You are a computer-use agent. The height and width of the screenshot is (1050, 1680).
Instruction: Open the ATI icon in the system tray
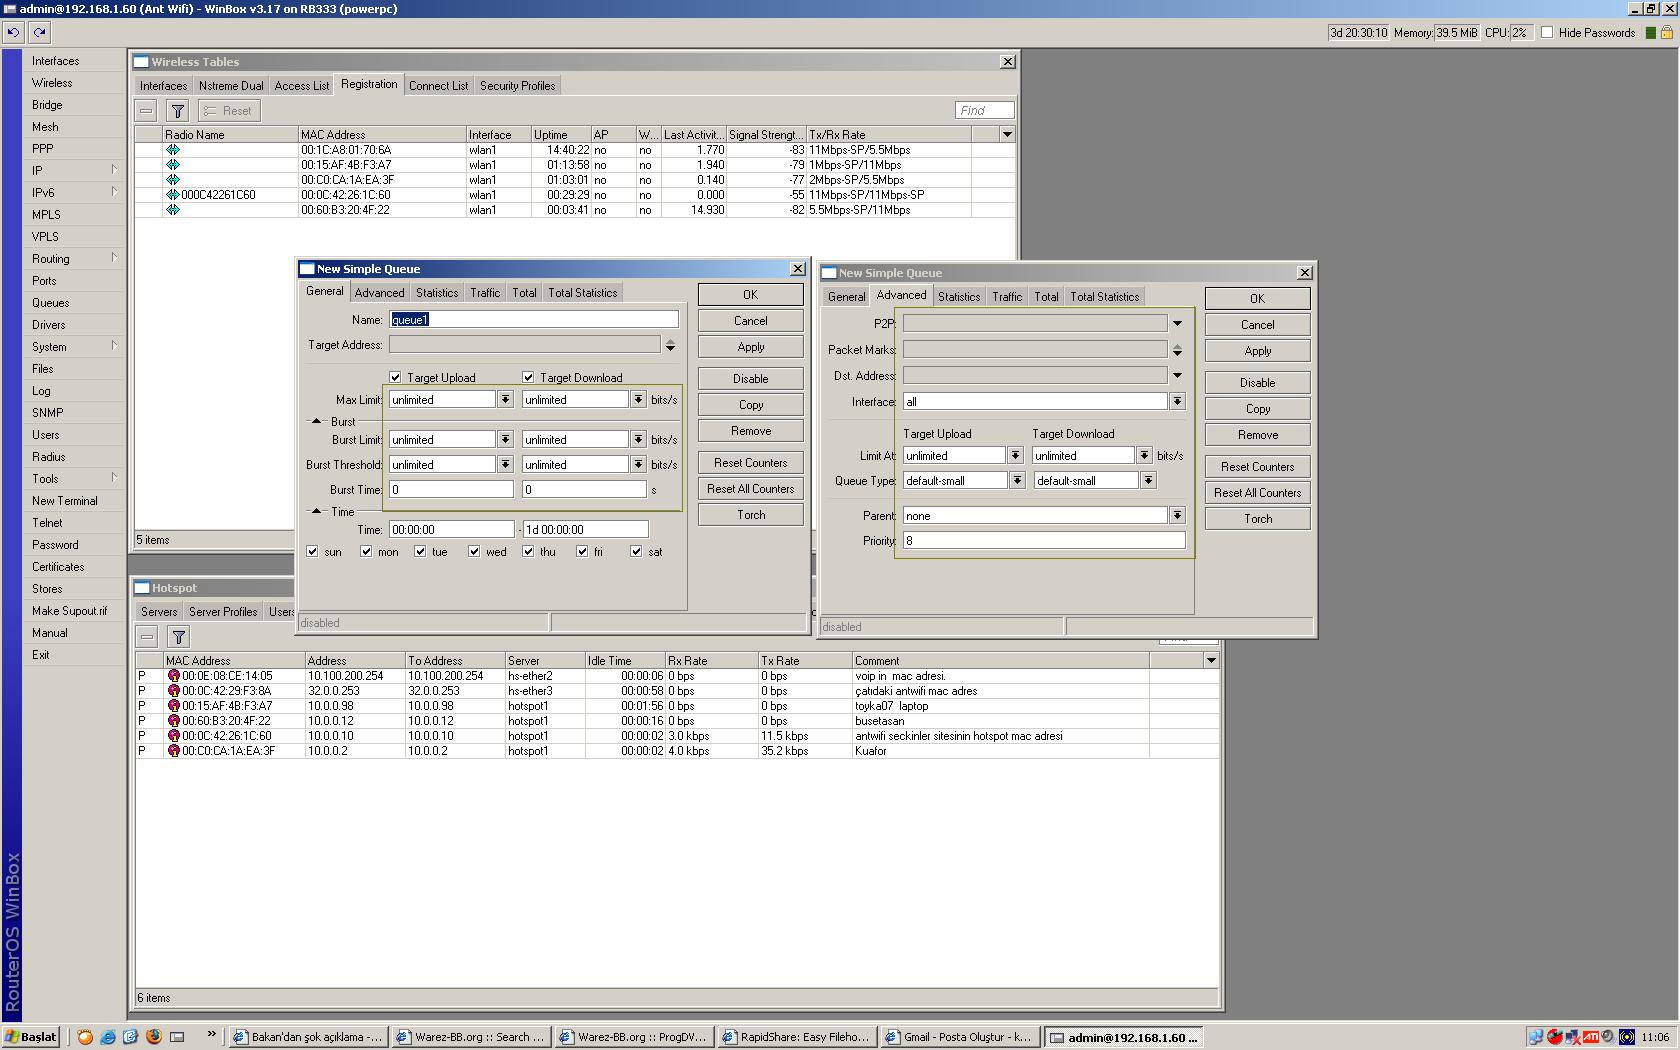tap(1591, 1037)
